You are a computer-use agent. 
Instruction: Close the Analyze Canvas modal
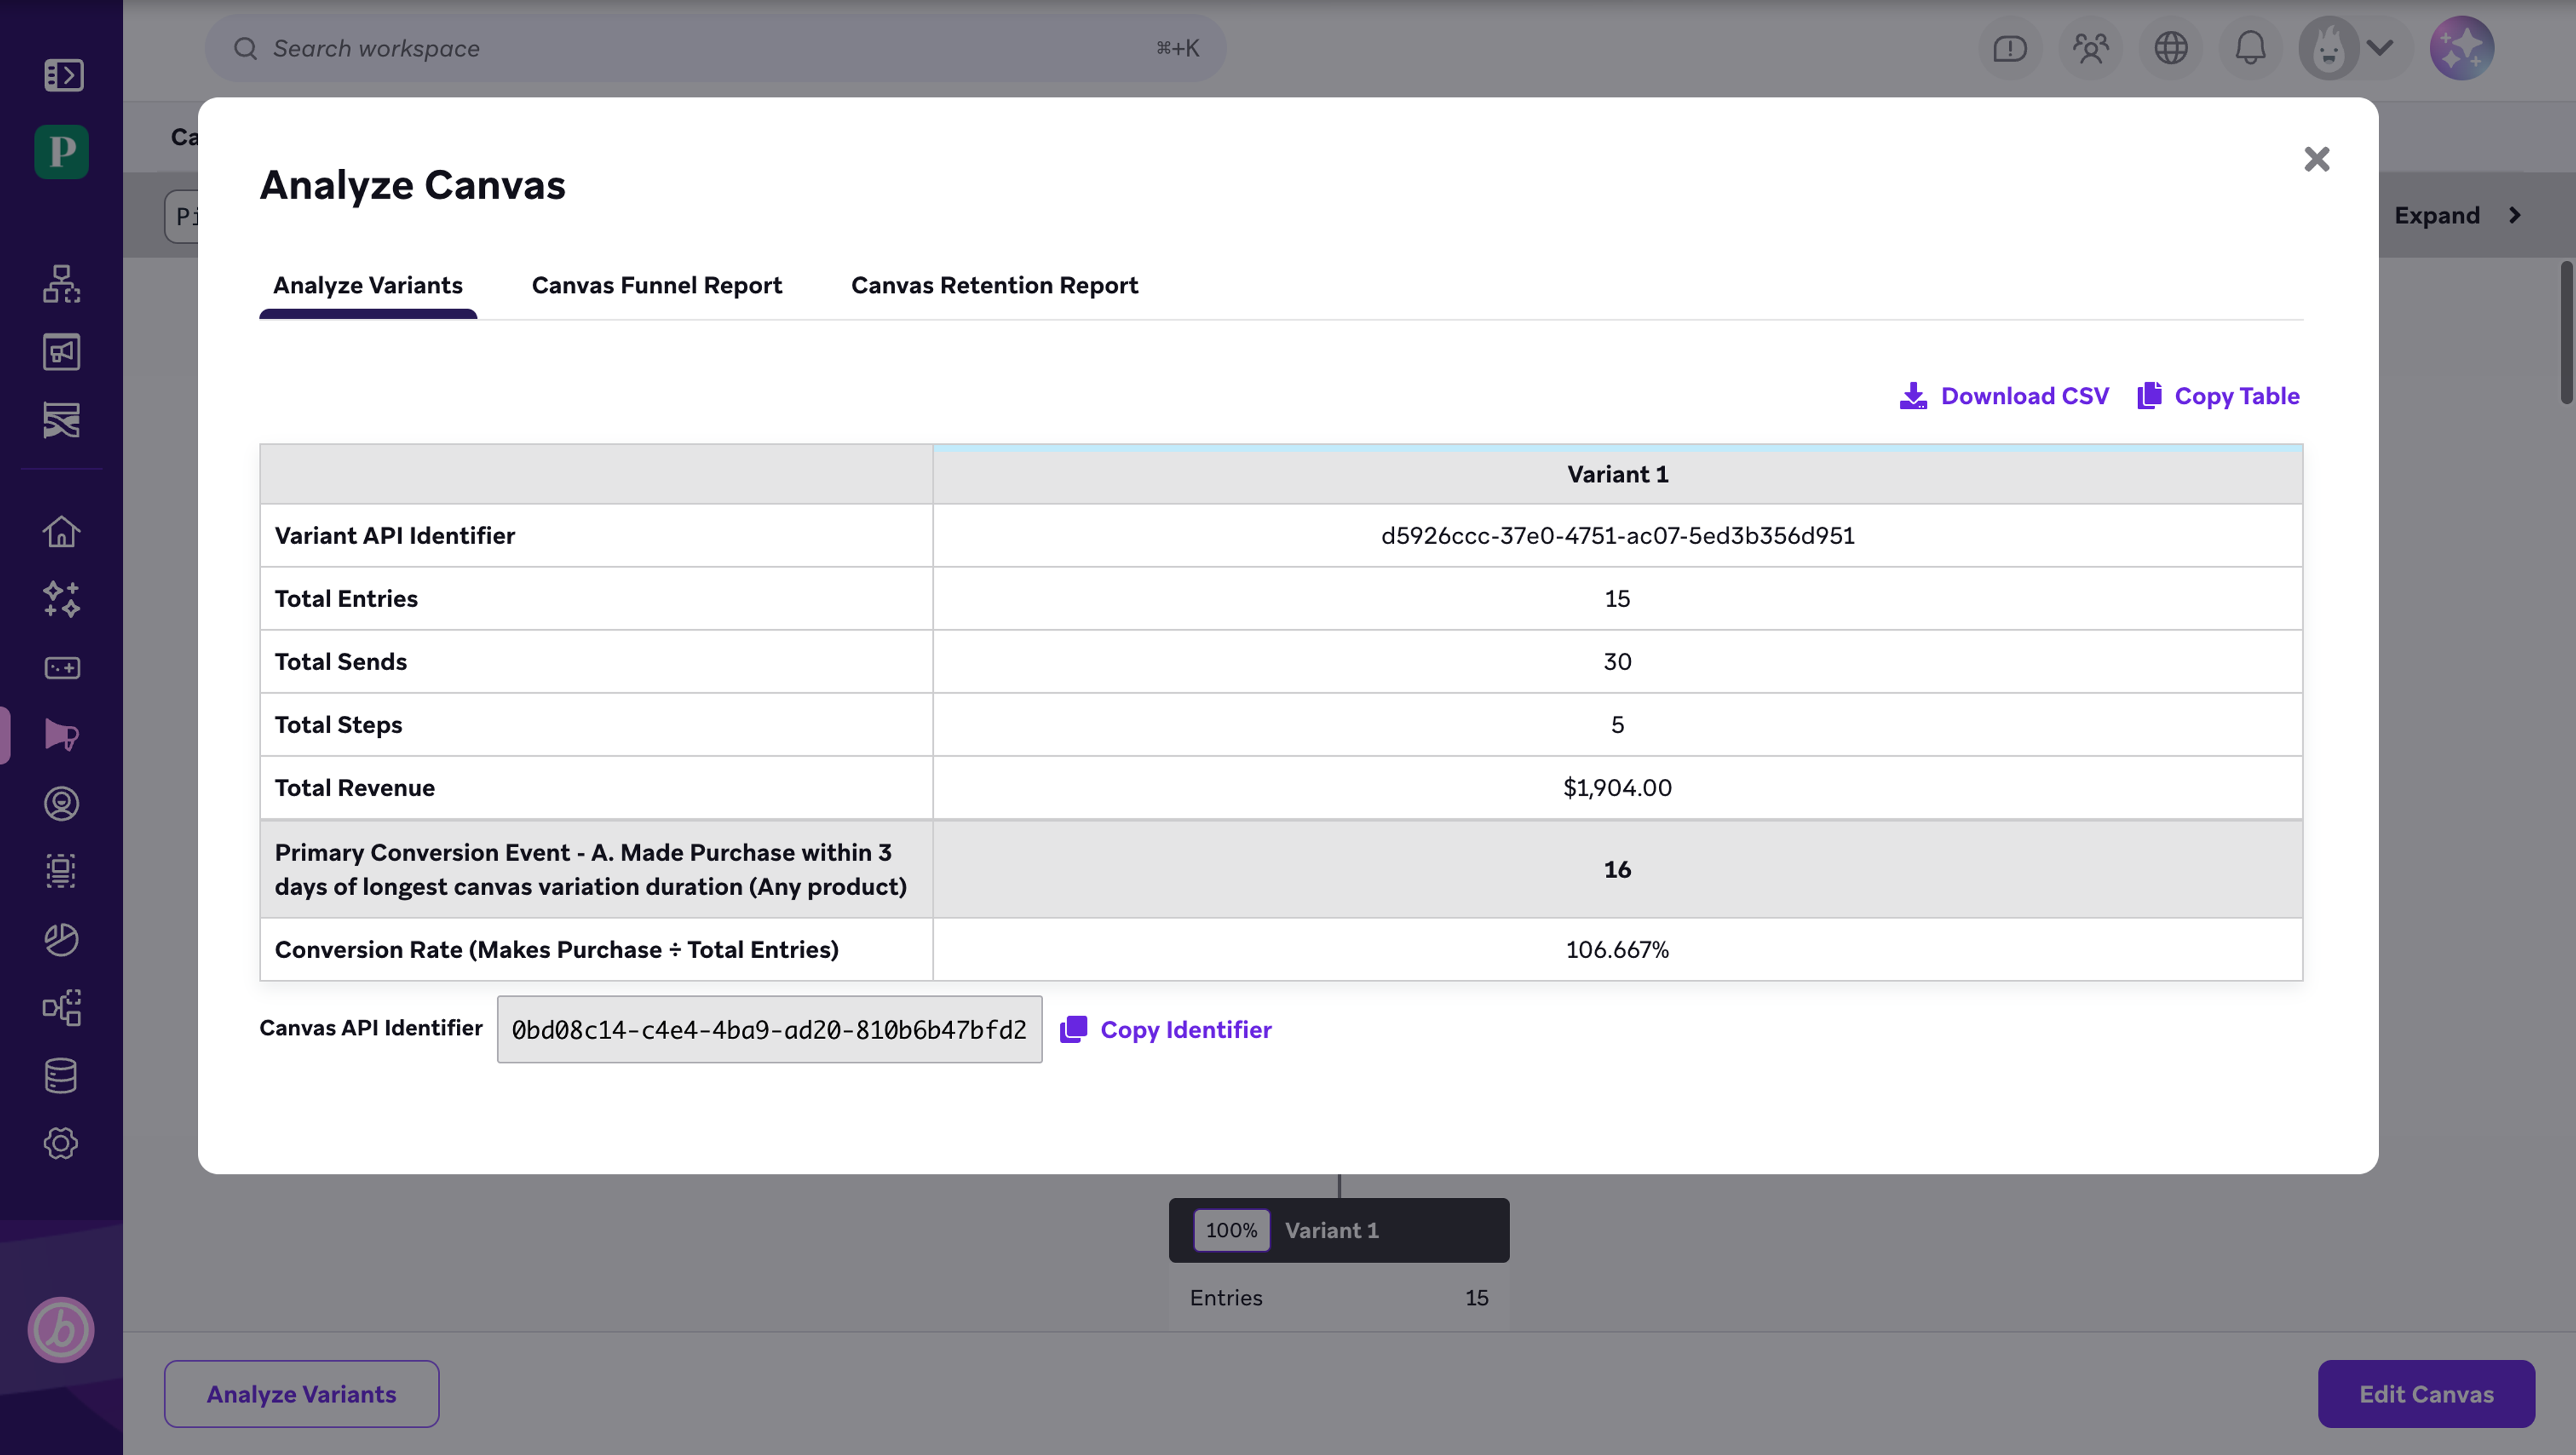click(2316, 159)
